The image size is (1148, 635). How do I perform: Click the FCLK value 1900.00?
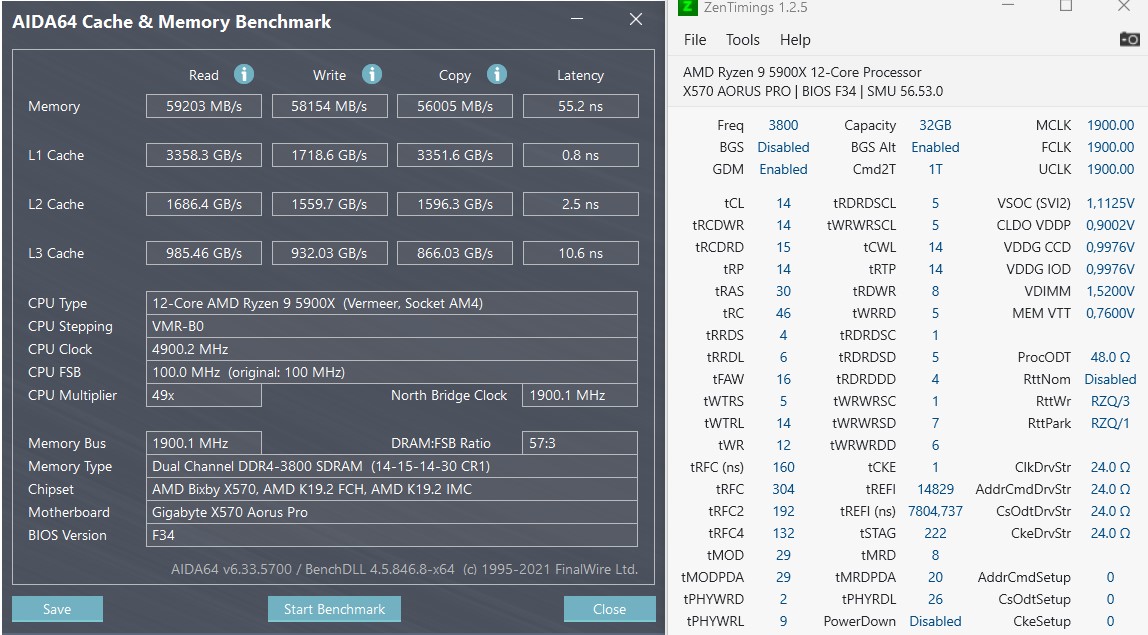[x=1110, y=147]
